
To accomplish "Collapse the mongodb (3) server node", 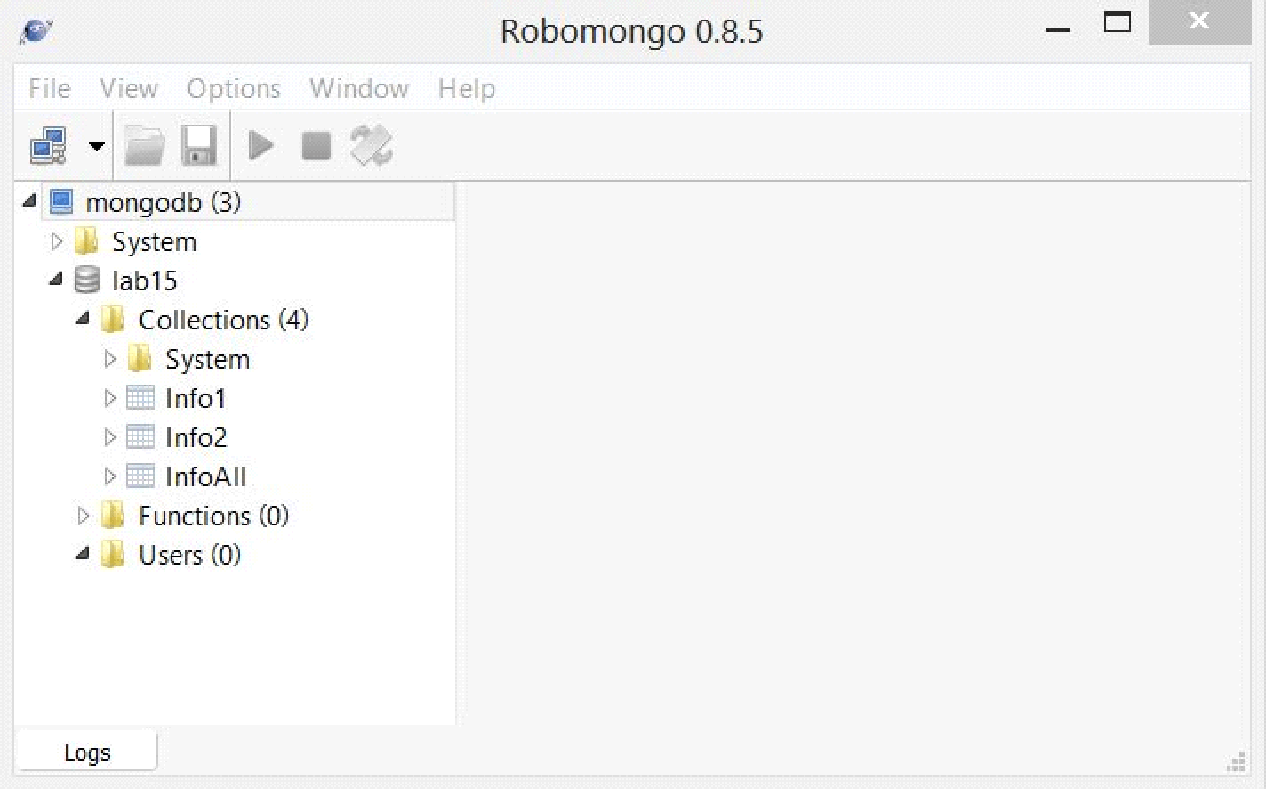I will (x=30, y=202).
